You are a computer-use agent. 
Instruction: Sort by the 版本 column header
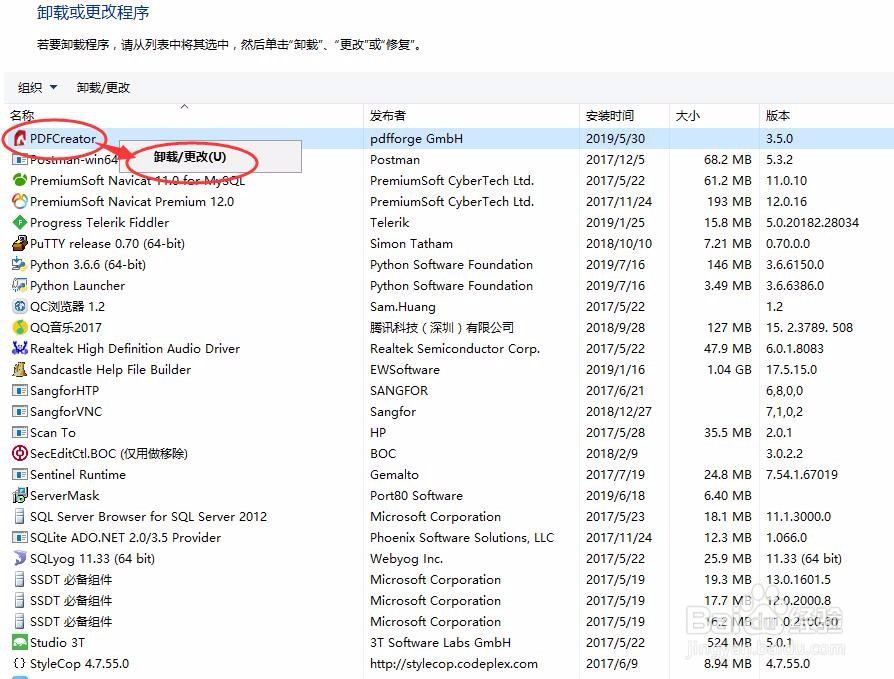778,116
